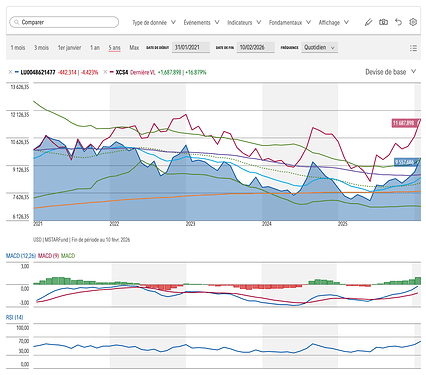
Task: Click the list view icon in the period bar
Action: (x=413, y=48)
